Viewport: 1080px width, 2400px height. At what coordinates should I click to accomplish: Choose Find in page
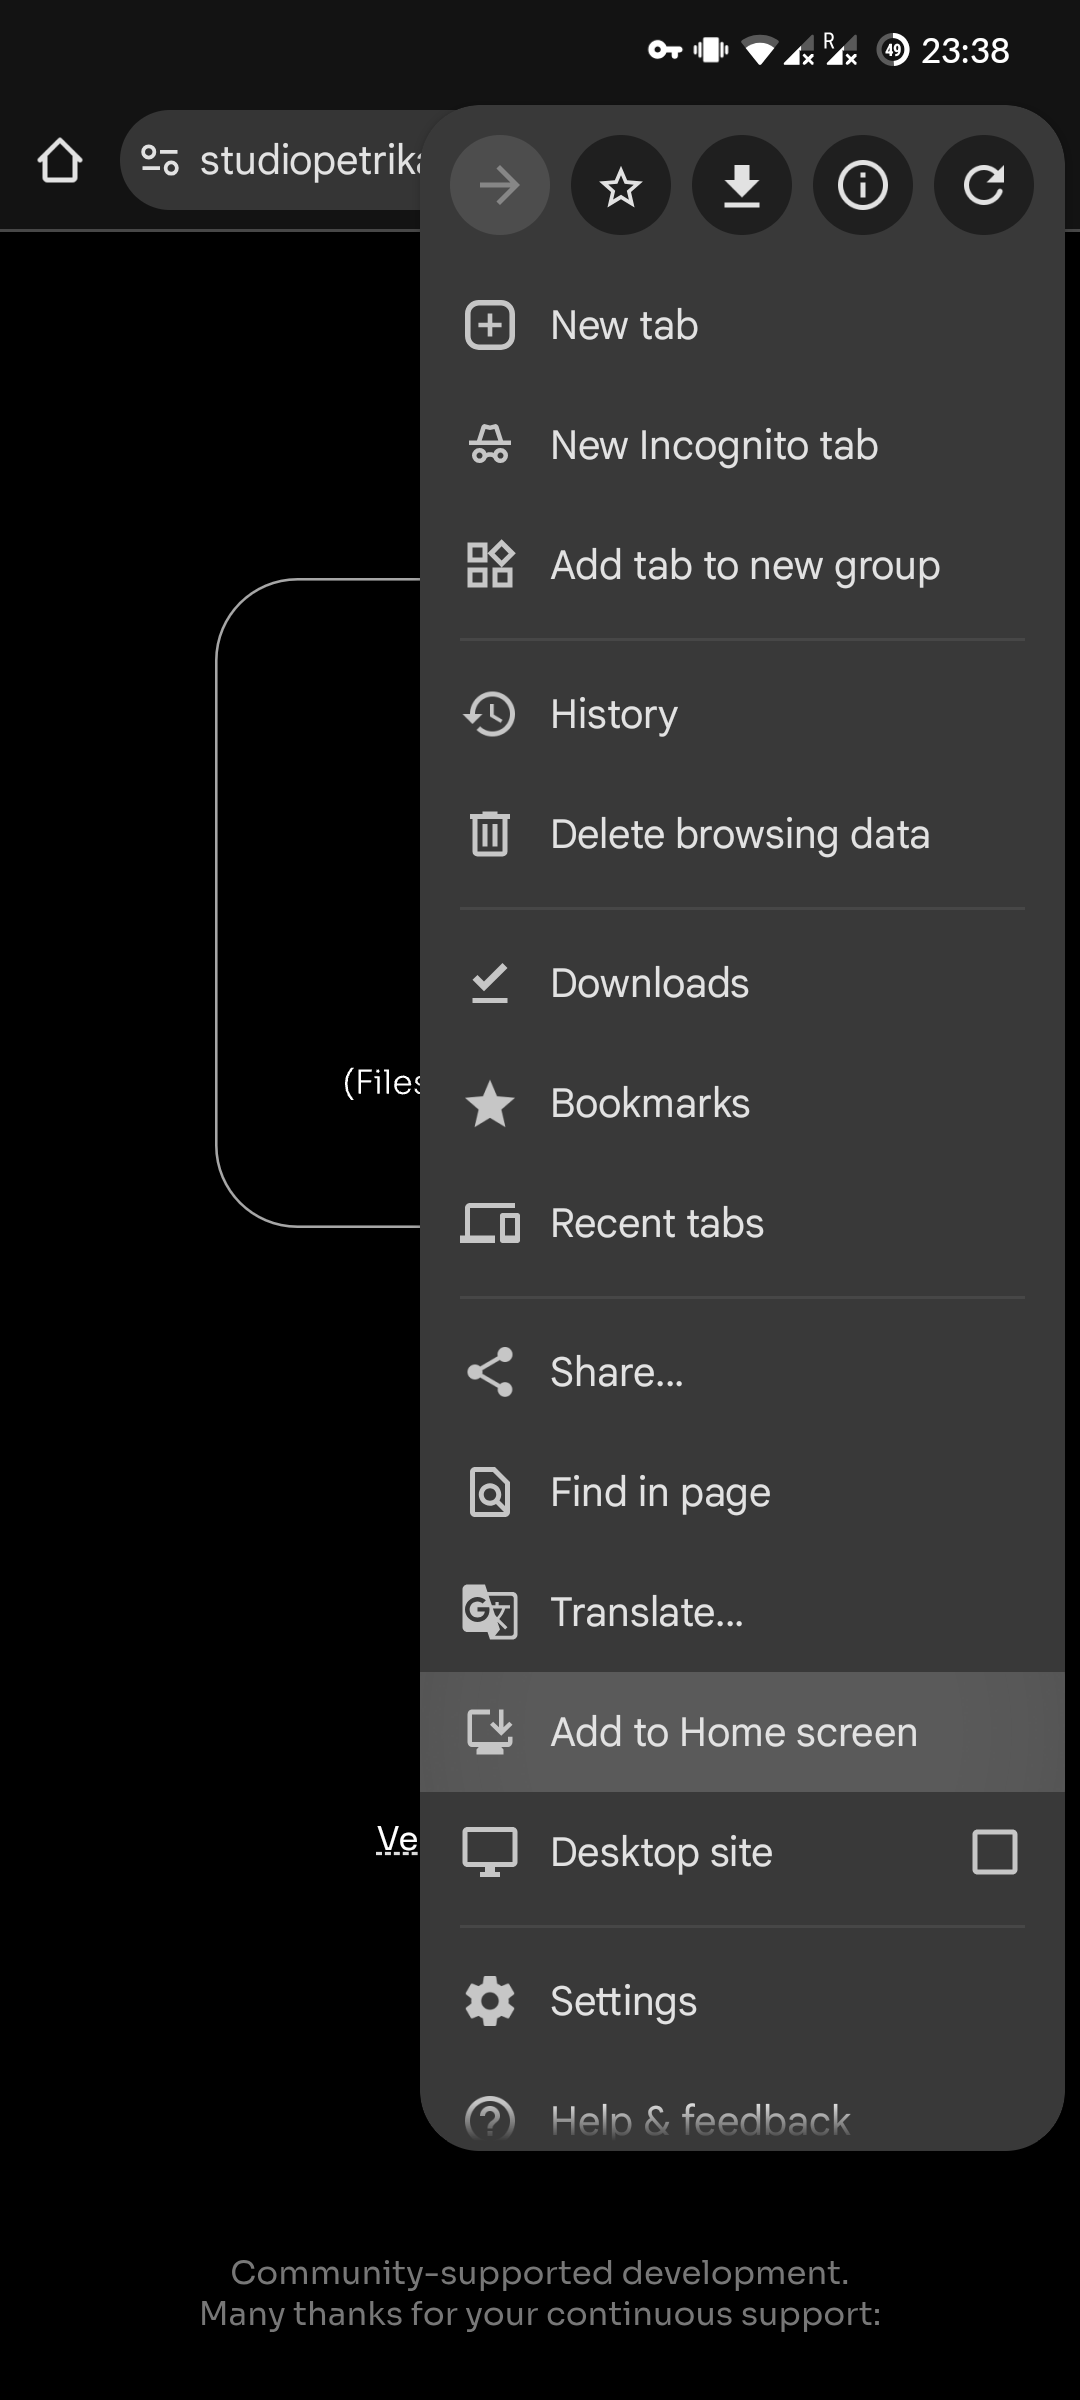[660, 1492]
